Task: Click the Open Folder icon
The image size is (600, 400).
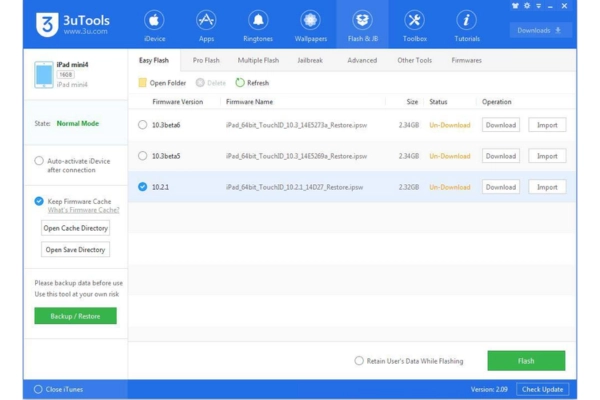Action: [142, 83]
